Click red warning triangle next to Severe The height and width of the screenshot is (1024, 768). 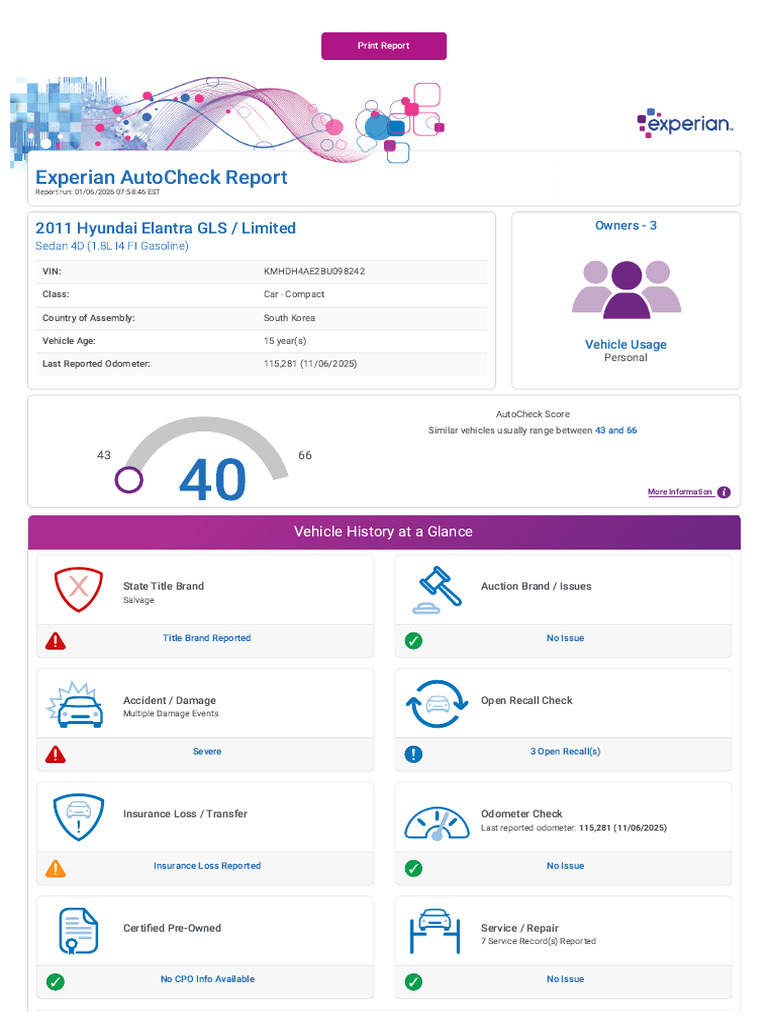point(56,754)
